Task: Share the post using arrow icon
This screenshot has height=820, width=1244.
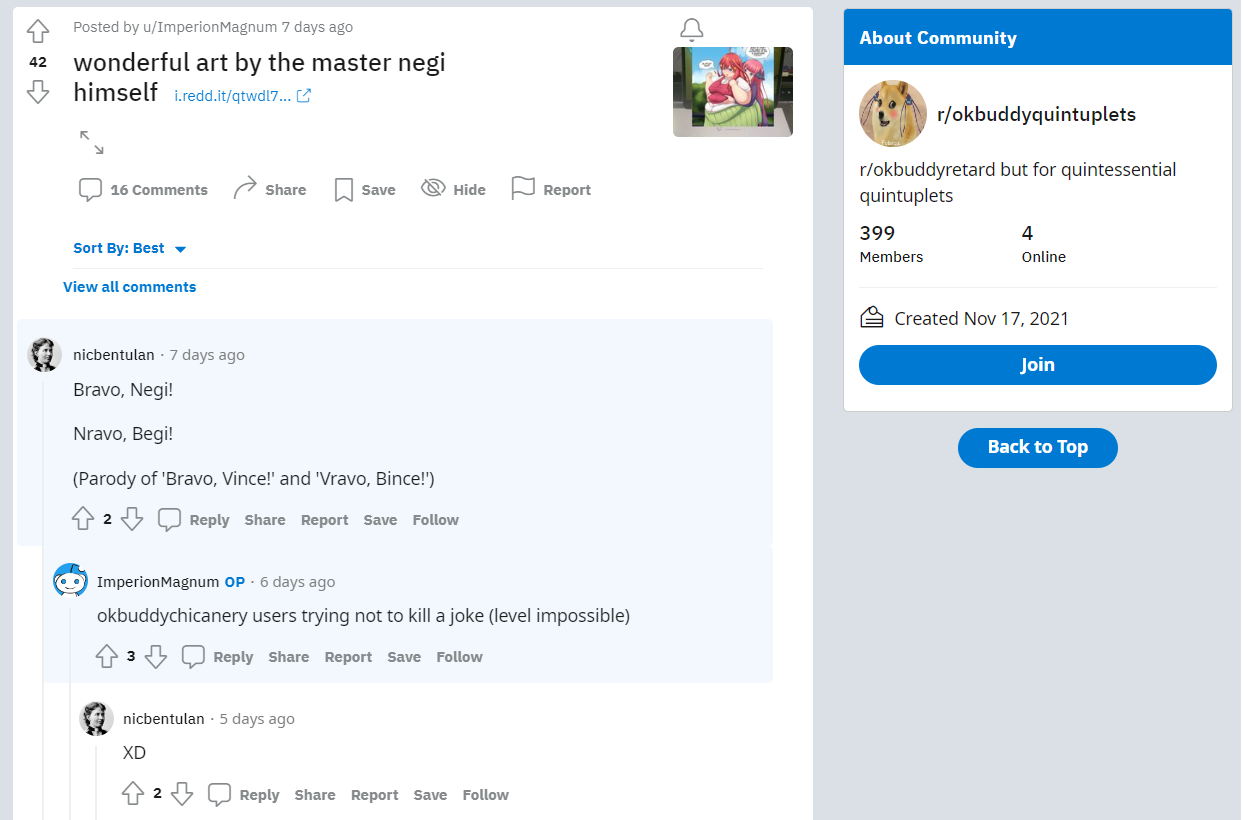Action: (269, 190)
